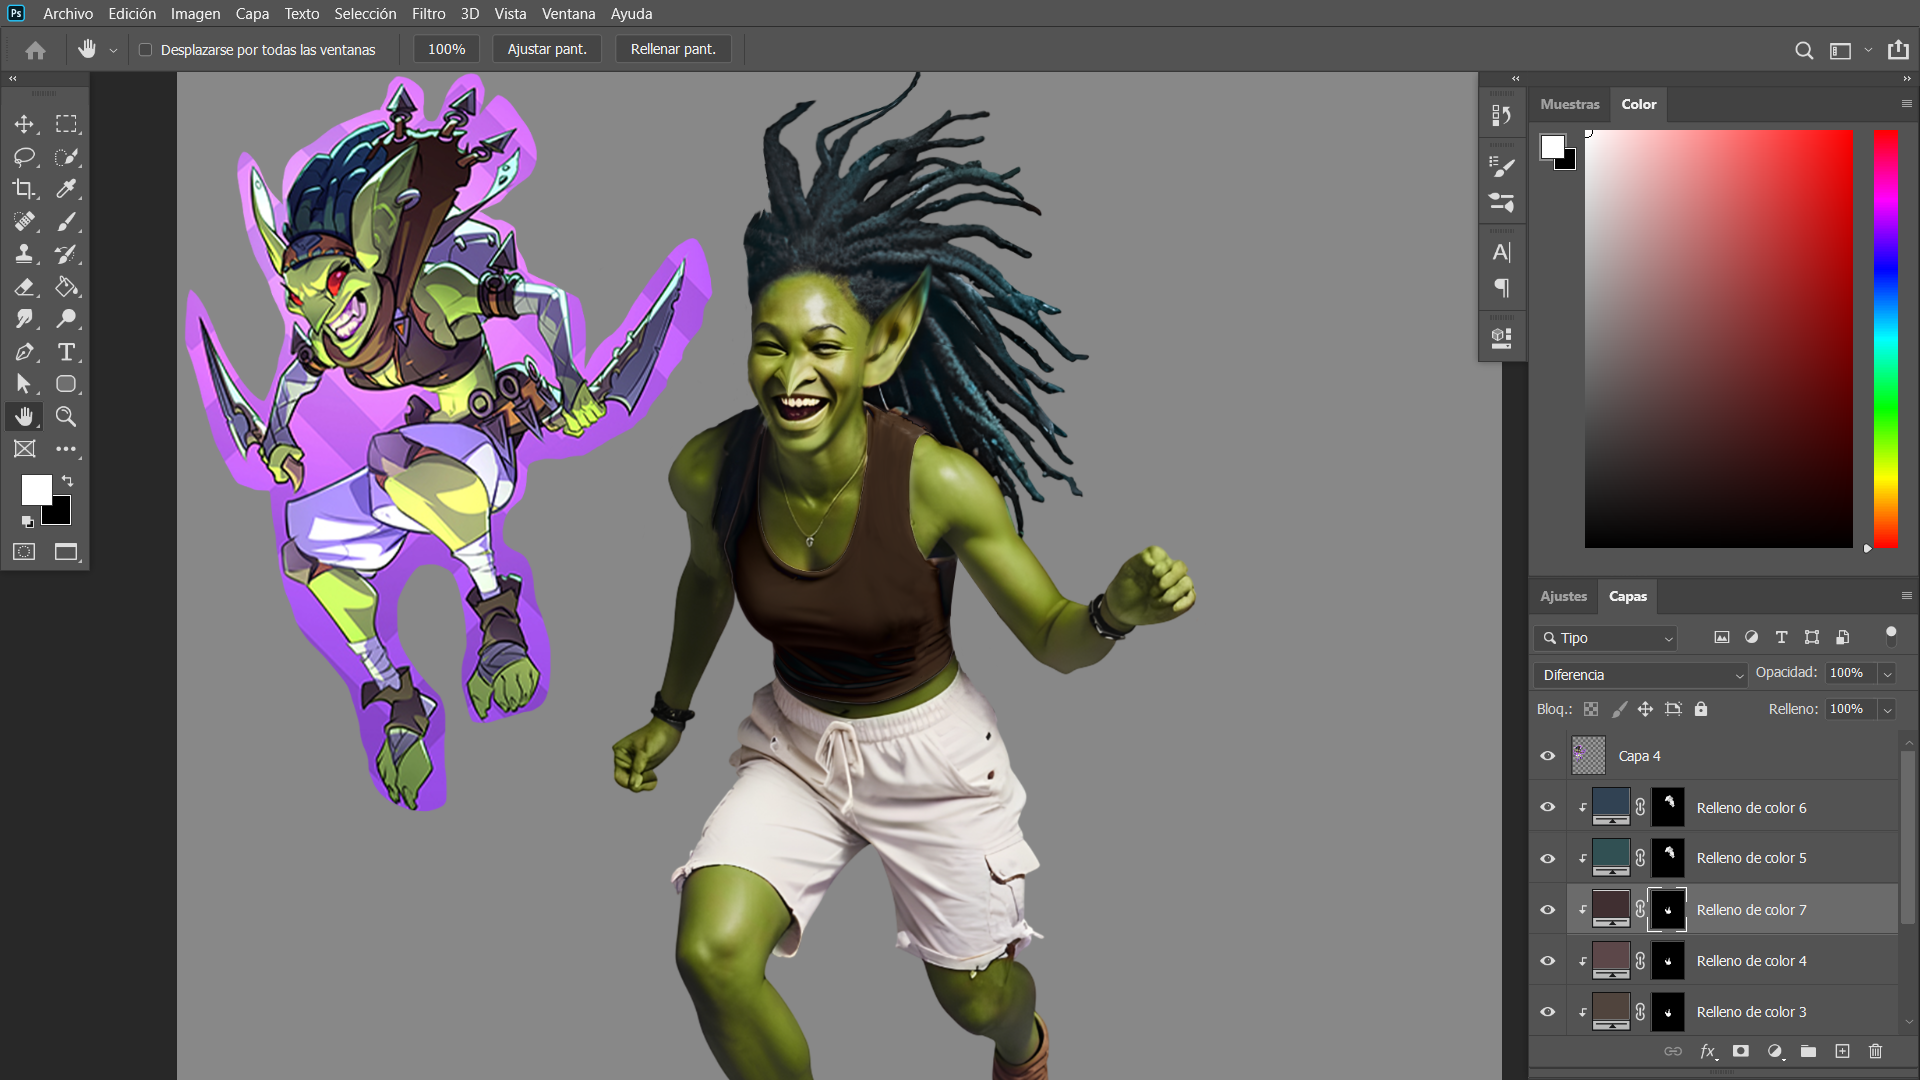
Task: Select the Lasso tool
Action: (x=24, y=157)
